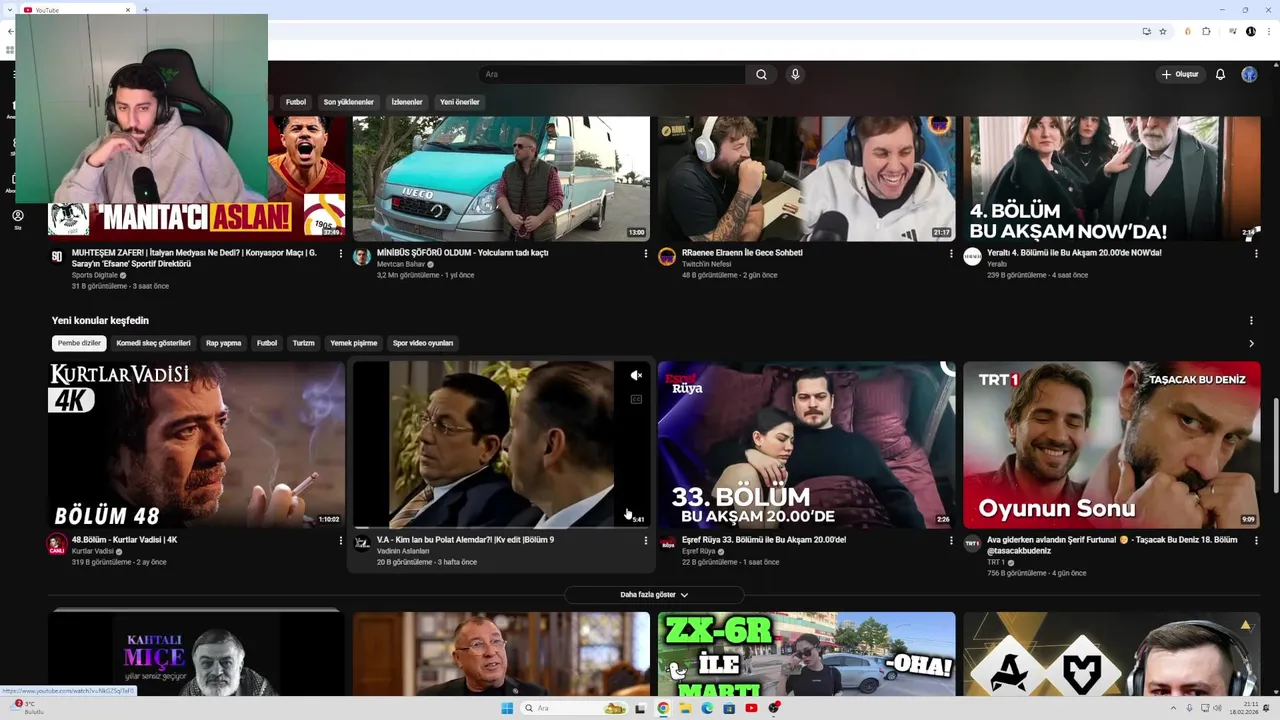Select the Futbol chip in top filter row
This screenshot has height=720, width=1280.
[296, 102]
